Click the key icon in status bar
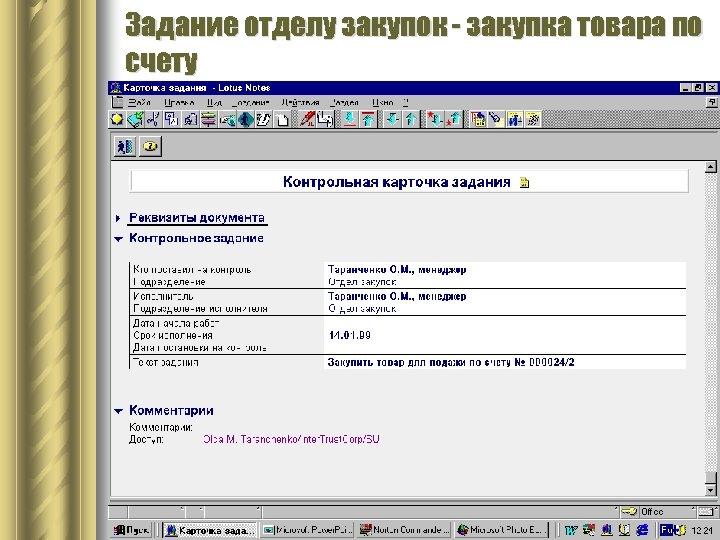Viewport: 720px width, 540px height. tap(628, 512)
